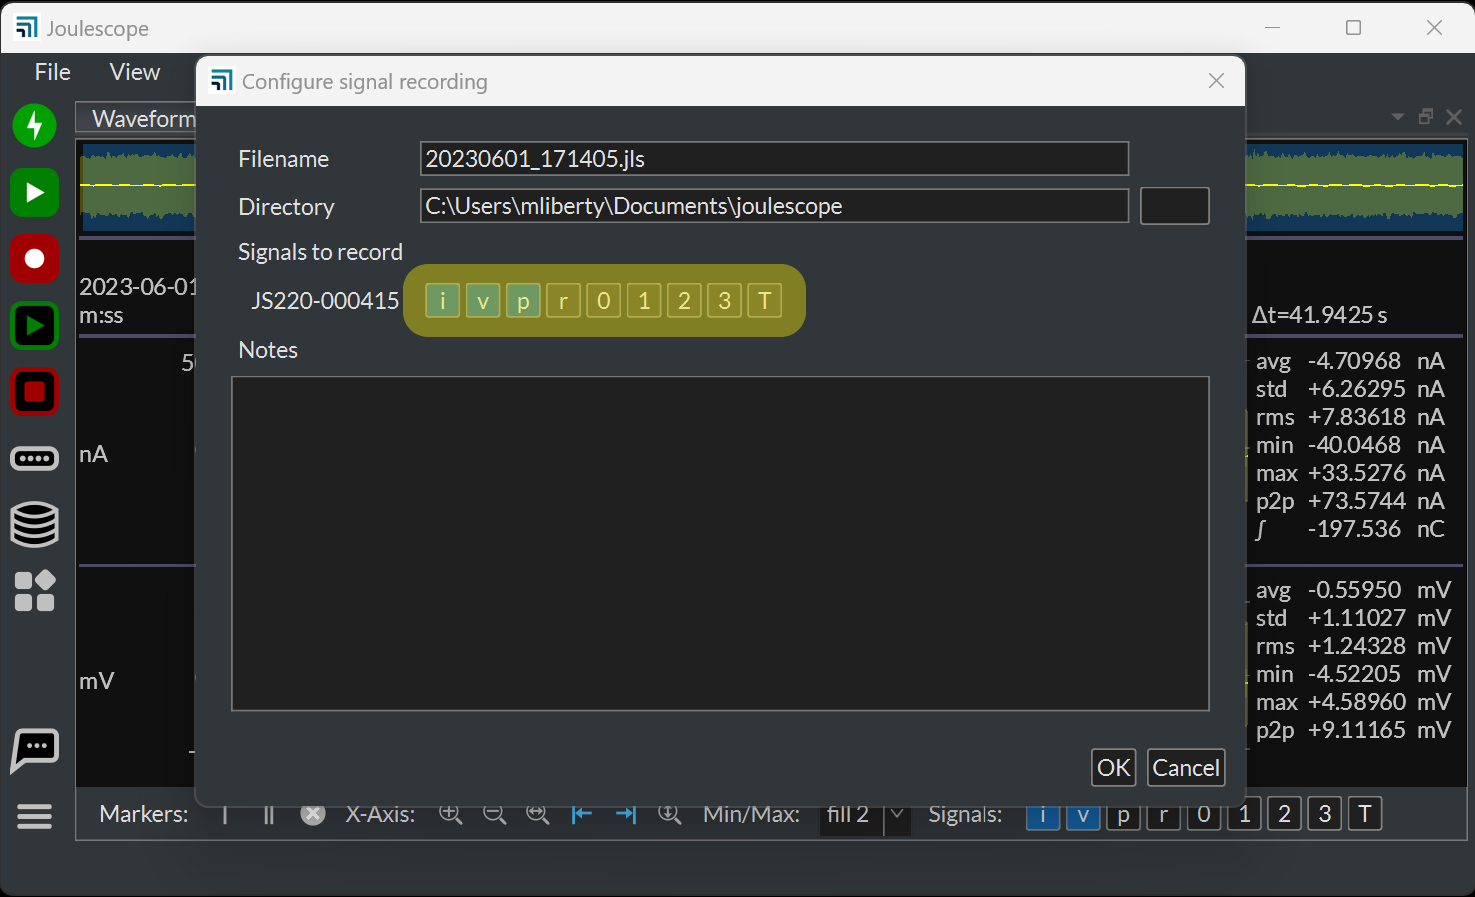Click the X-axis zoom in magnifier

pos(451,815)
